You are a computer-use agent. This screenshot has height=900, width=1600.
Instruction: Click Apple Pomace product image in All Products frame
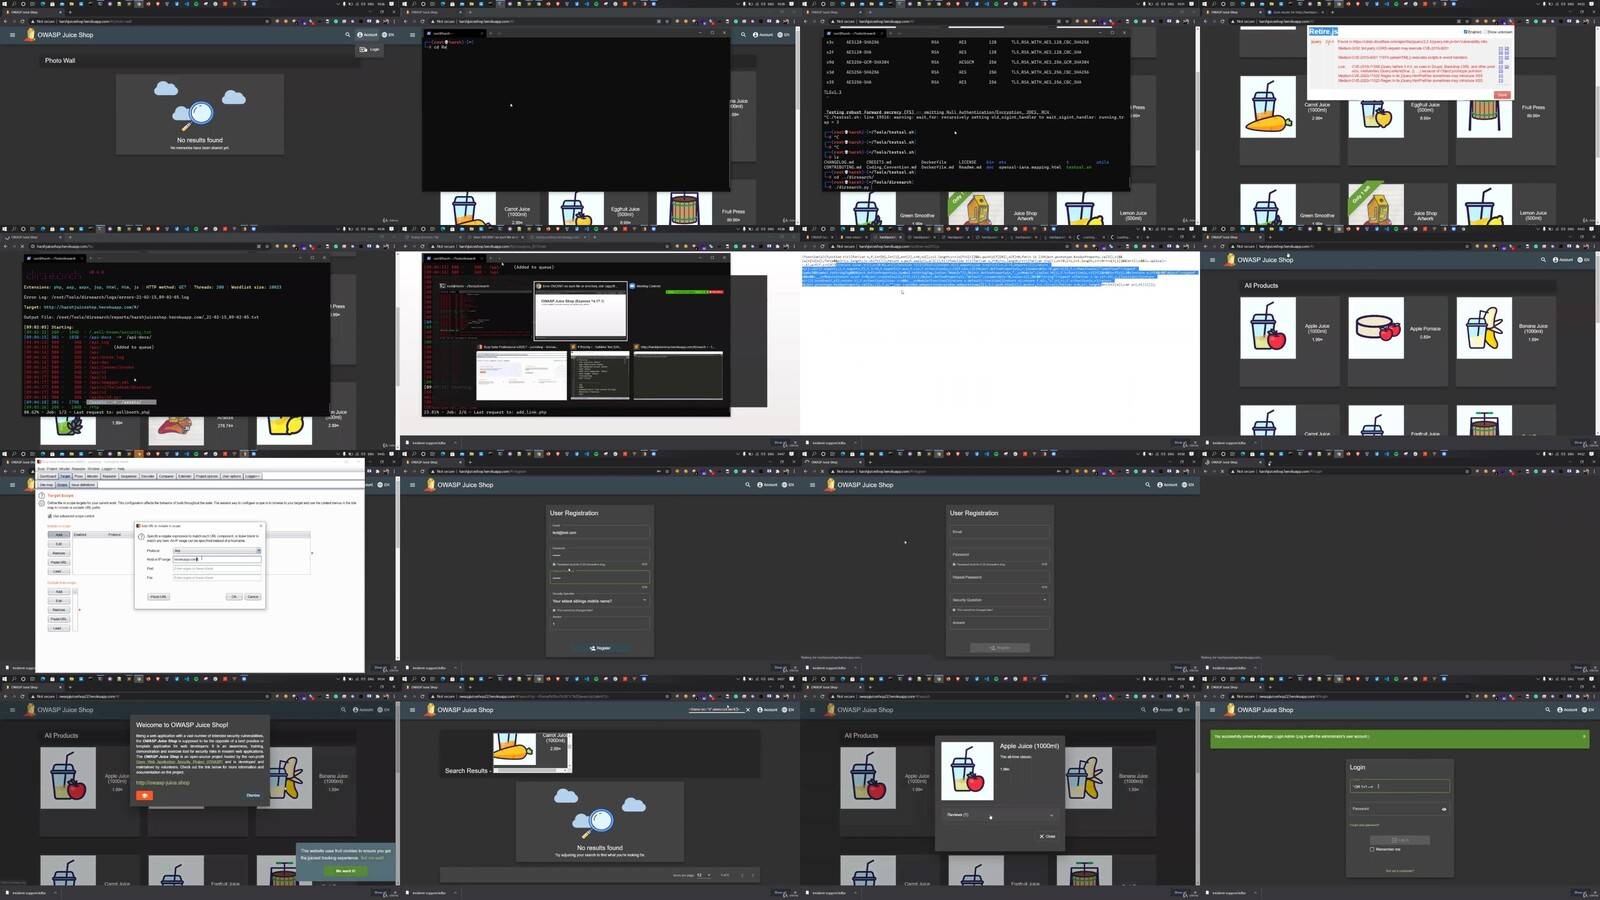tap(1376, 328)
